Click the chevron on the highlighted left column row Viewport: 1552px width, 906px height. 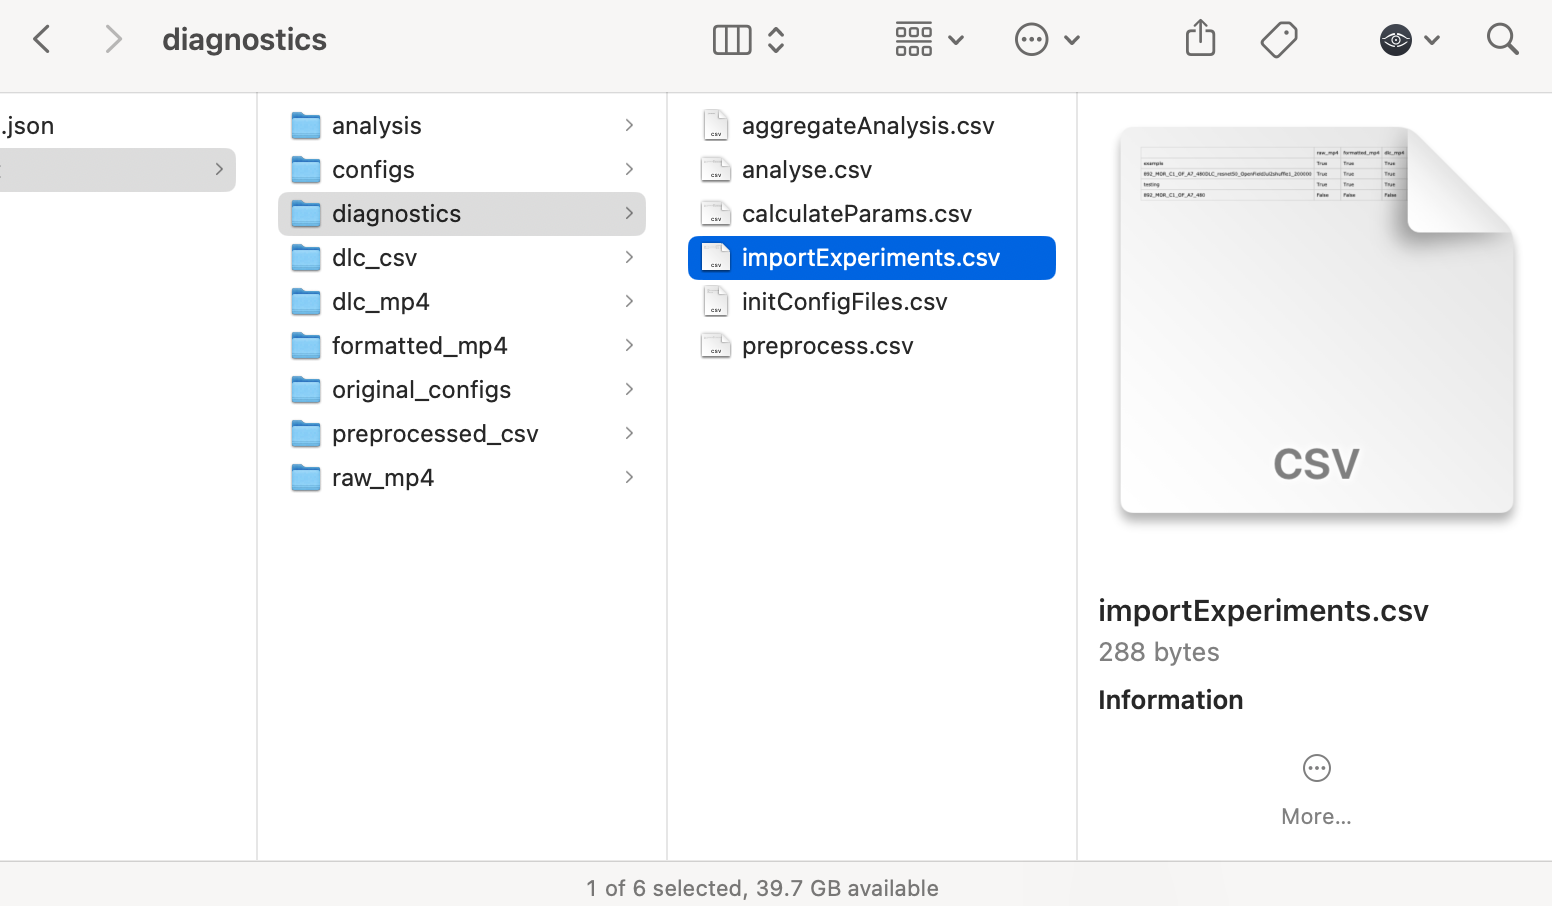pyautogui.click(x=219, y=169)
